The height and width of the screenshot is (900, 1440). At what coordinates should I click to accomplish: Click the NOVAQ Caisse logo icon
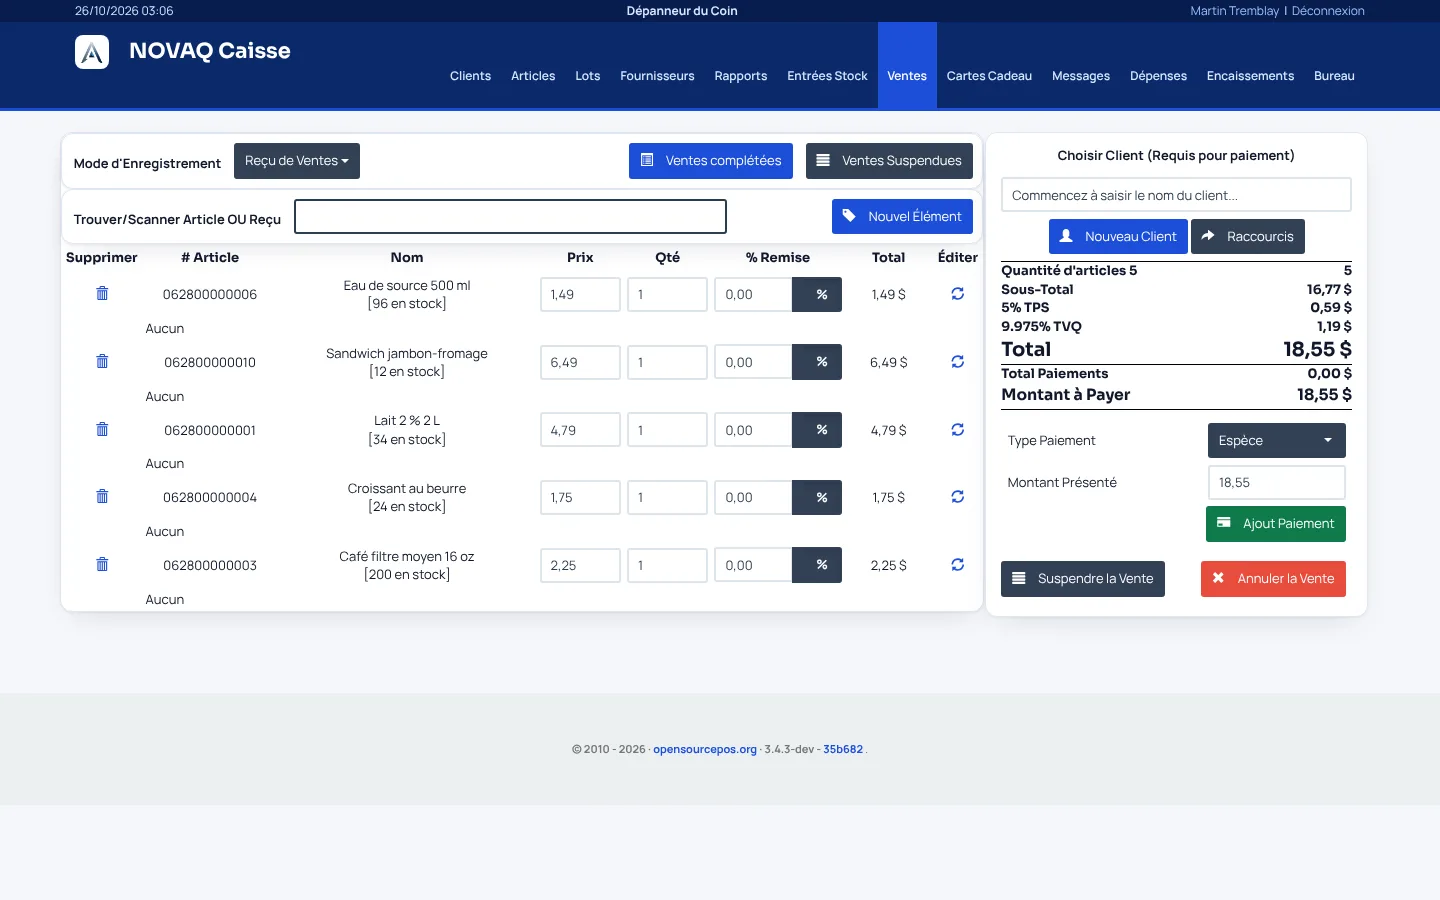pyautogui.click(x=92, y=52)
